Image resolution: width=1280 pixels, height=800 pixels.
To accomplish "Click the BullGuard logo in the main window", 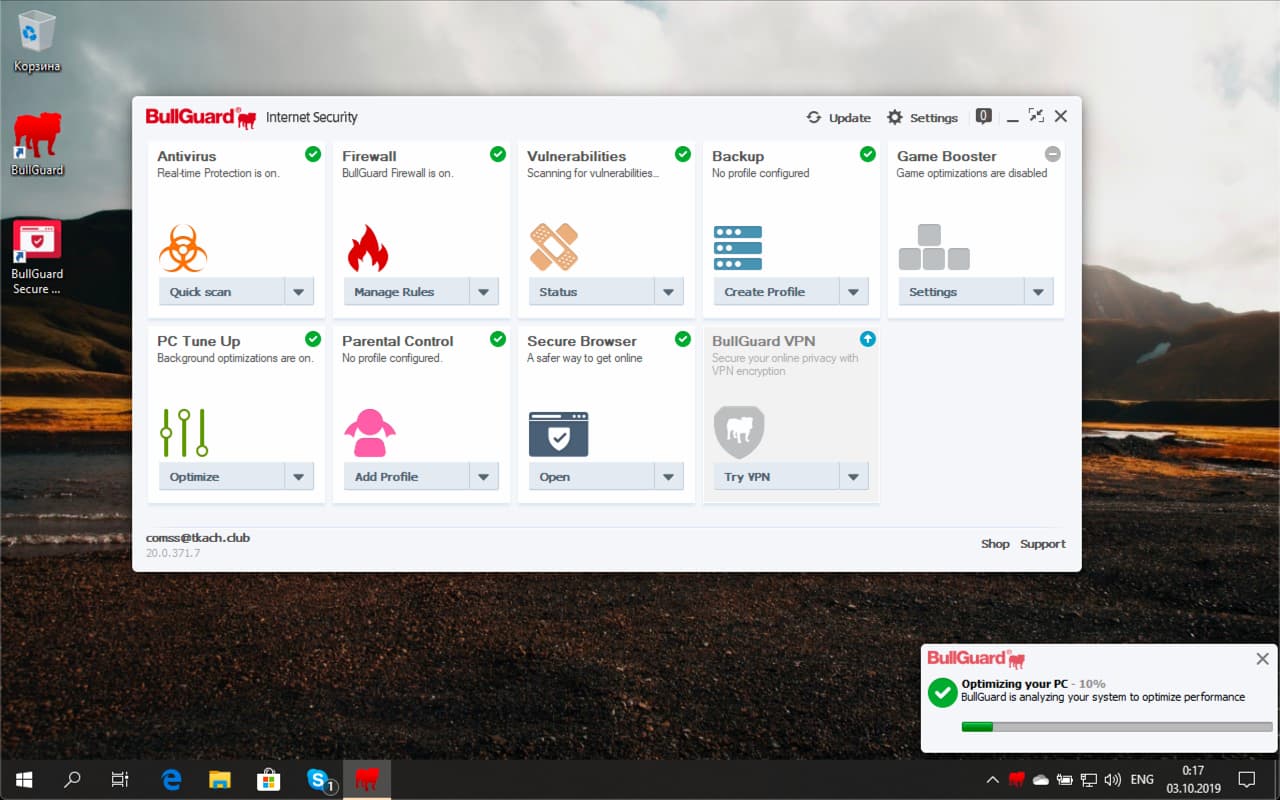I will (x=201, y=117).
